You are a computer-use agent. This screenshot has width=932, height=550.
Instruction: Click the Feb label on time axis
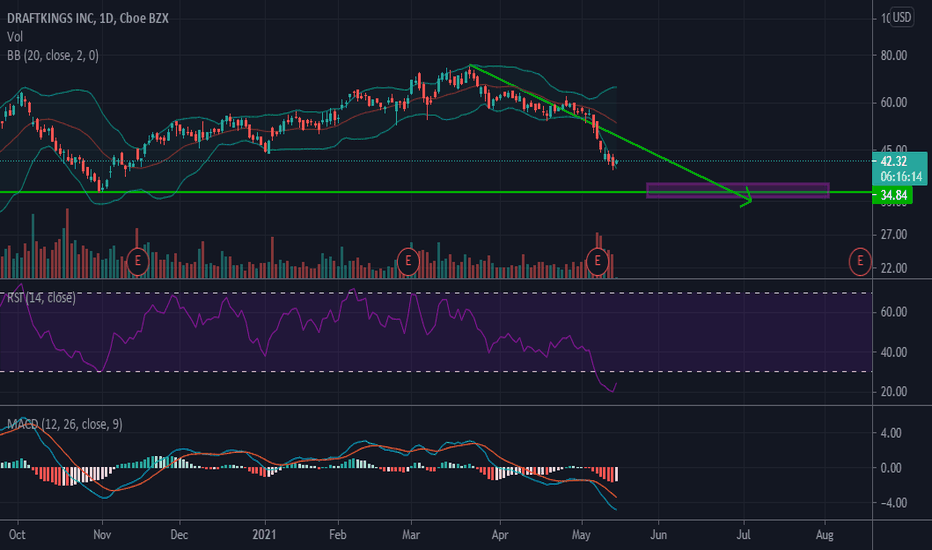coord(338,535)
